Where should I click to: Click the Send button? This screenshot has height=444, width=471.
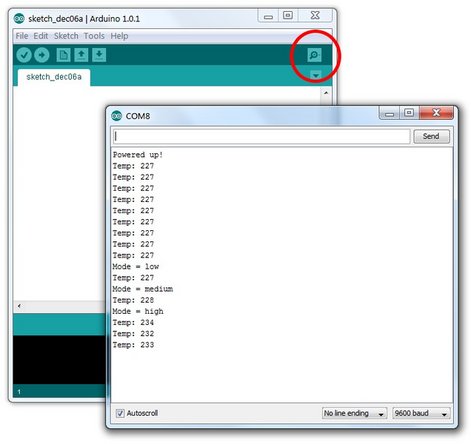pos(431,136)
